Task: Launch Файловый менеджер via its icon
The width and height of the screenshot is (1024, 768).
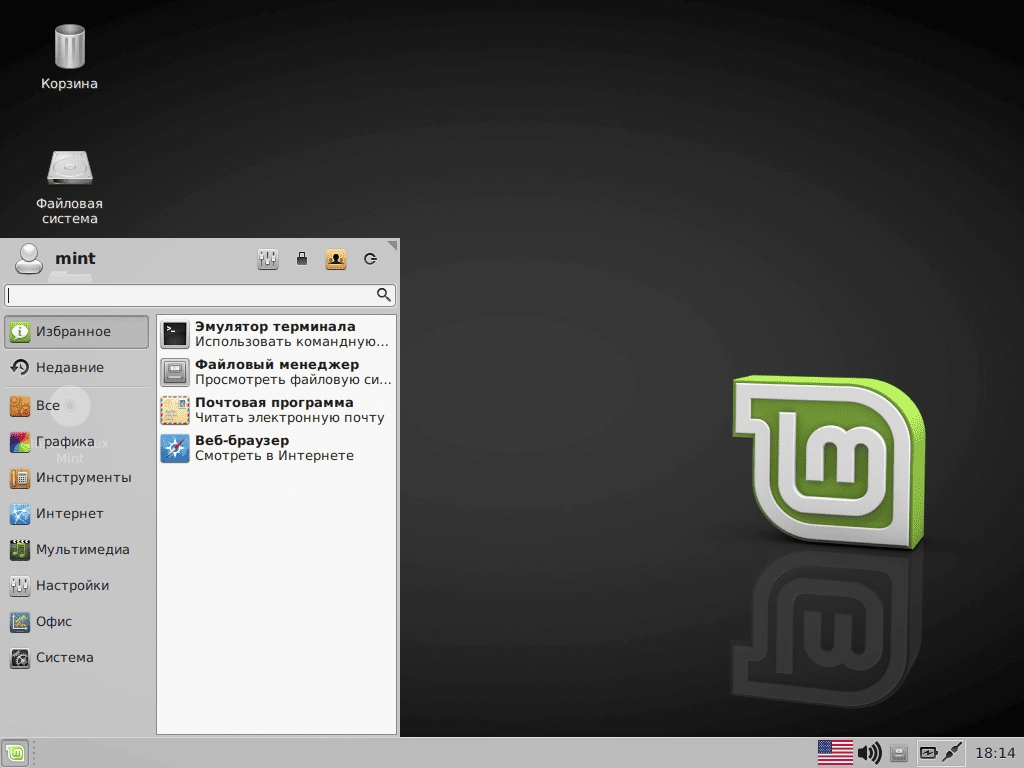Action: pyautogui.click(x=175, y=372)
